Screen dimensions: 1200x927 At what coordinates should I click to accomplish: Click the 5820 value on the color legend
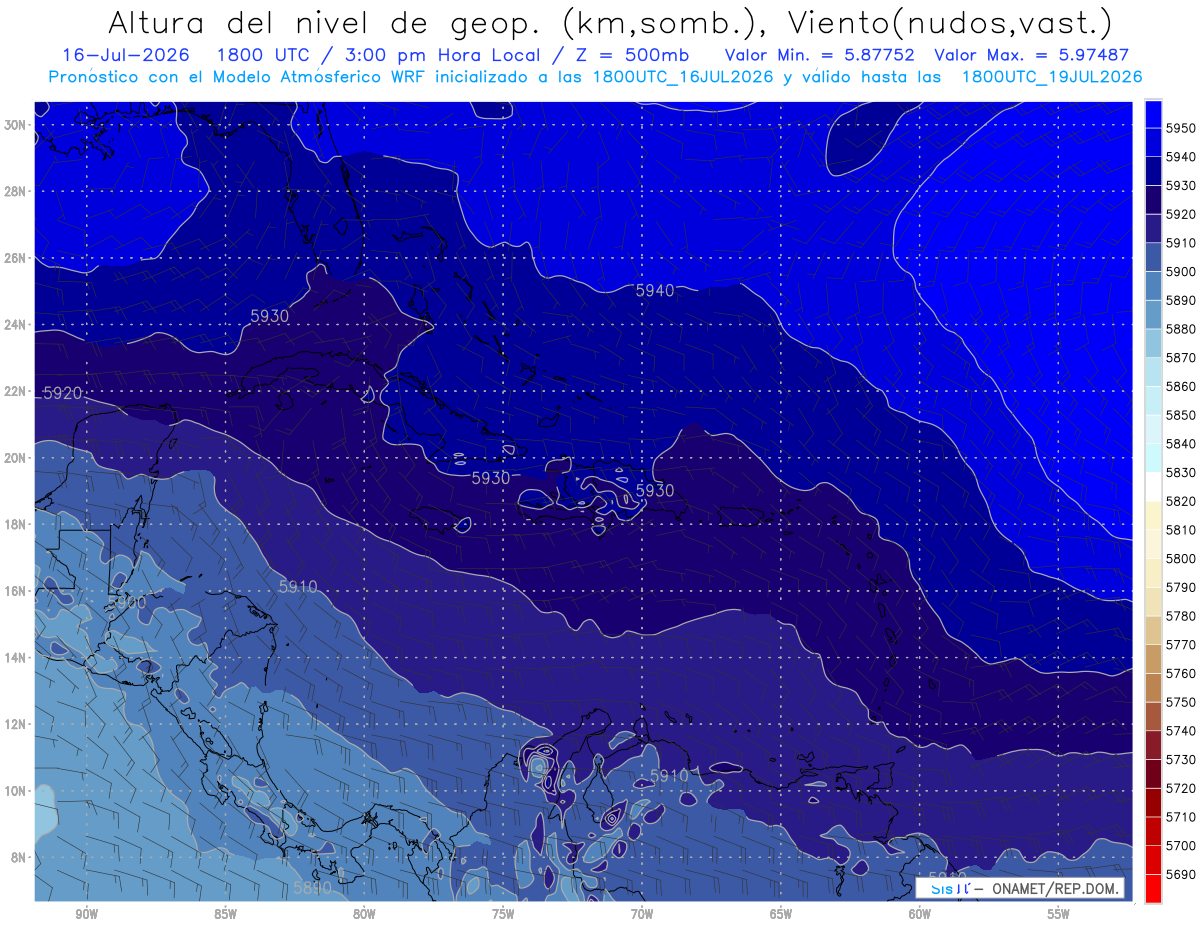(1181, 501)
